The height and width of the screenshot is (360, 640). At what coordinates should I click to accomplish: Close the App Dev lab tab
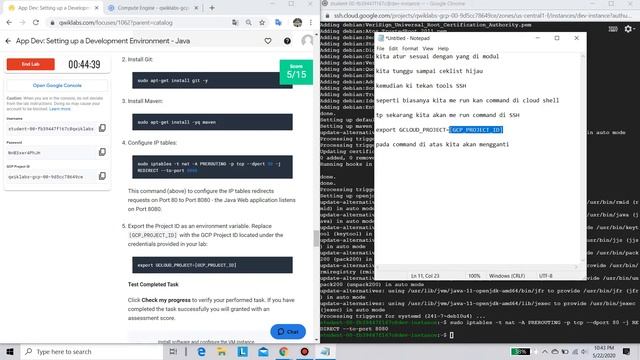pos(96,8)
